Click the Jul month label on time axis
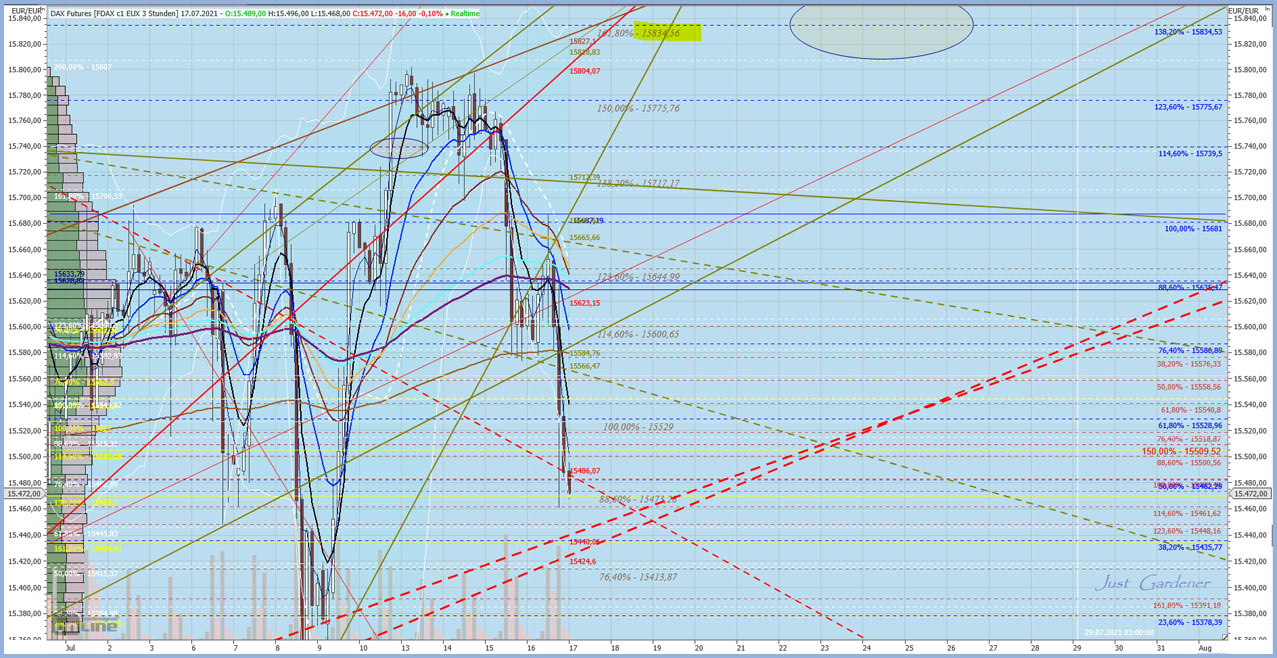This screenshot has height=658, width=1277. [69, 648]
